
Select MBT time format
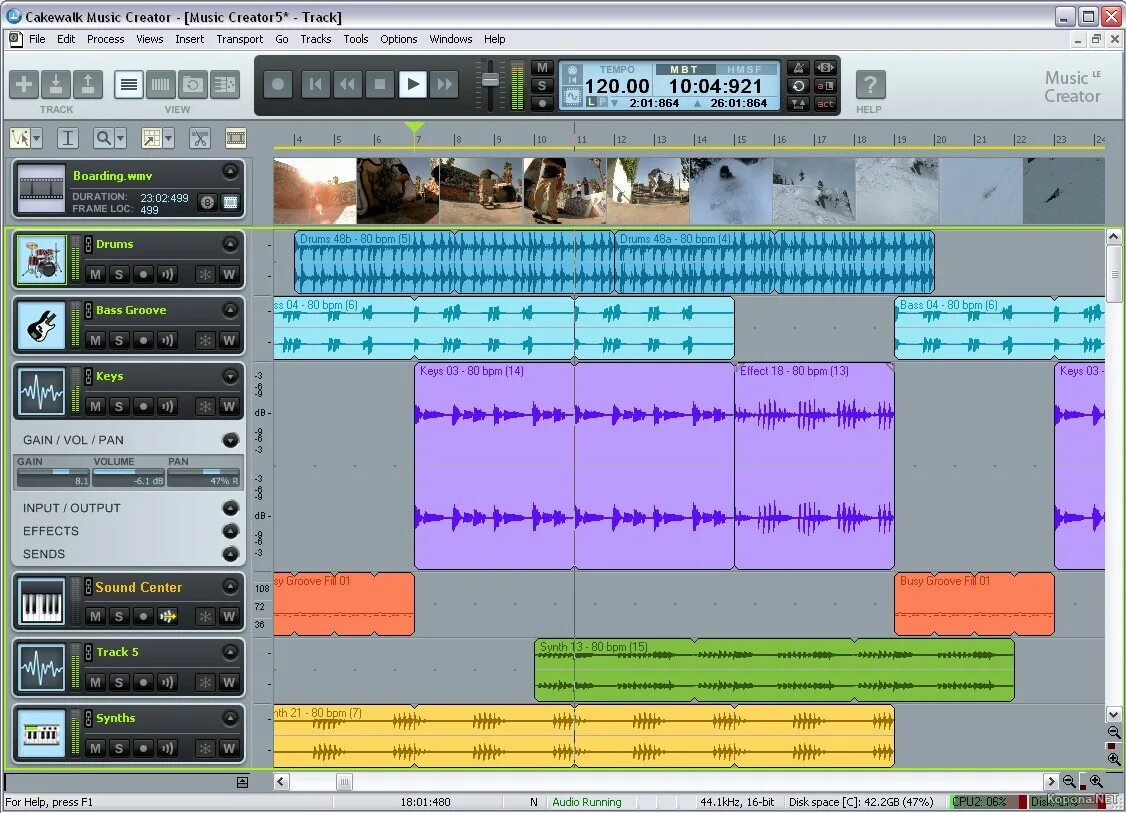(684, 70)
